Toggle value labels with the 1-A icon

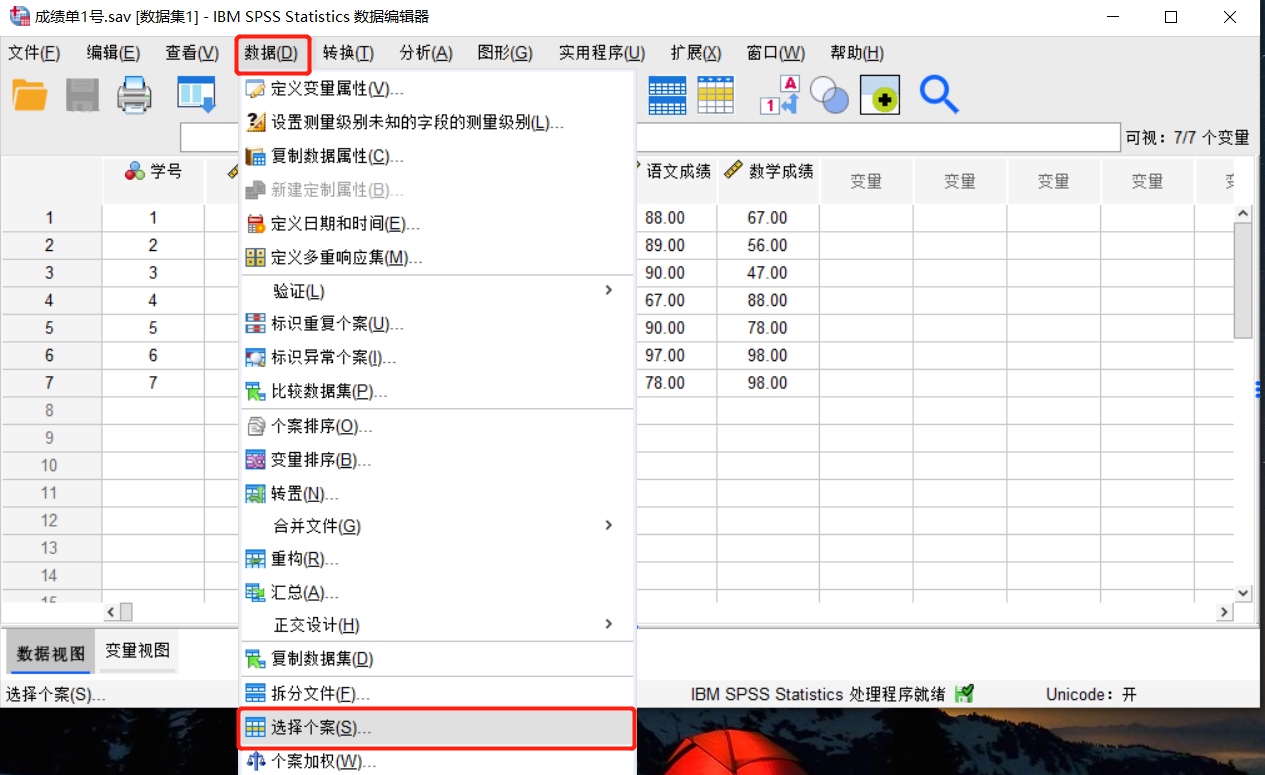[779, 94]
